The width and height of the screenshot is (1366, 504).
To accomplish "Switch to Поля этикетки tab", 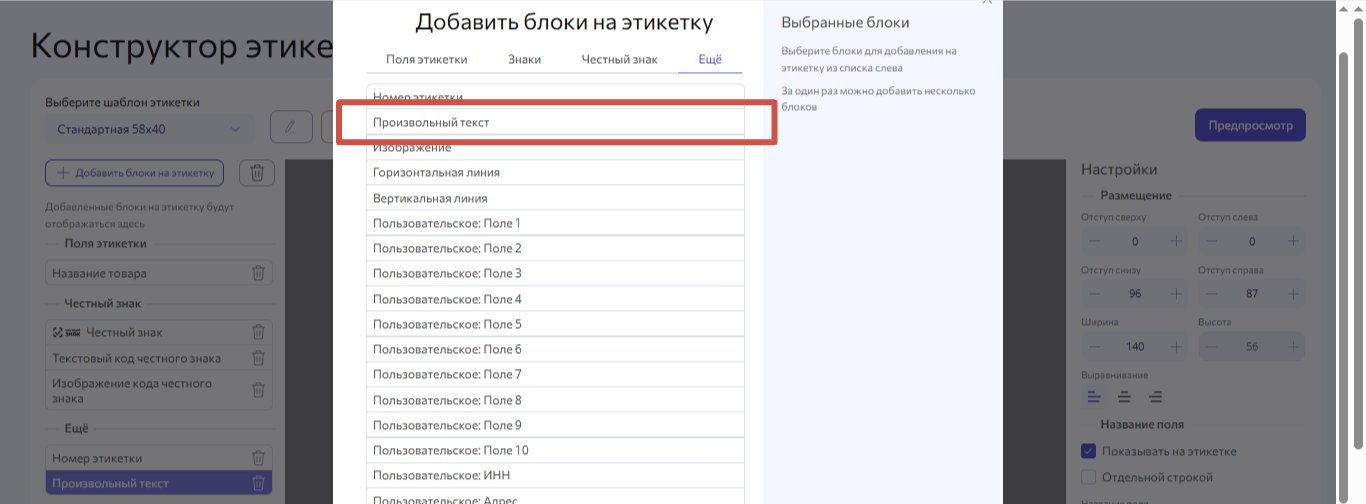I will [x=427, y=59].
